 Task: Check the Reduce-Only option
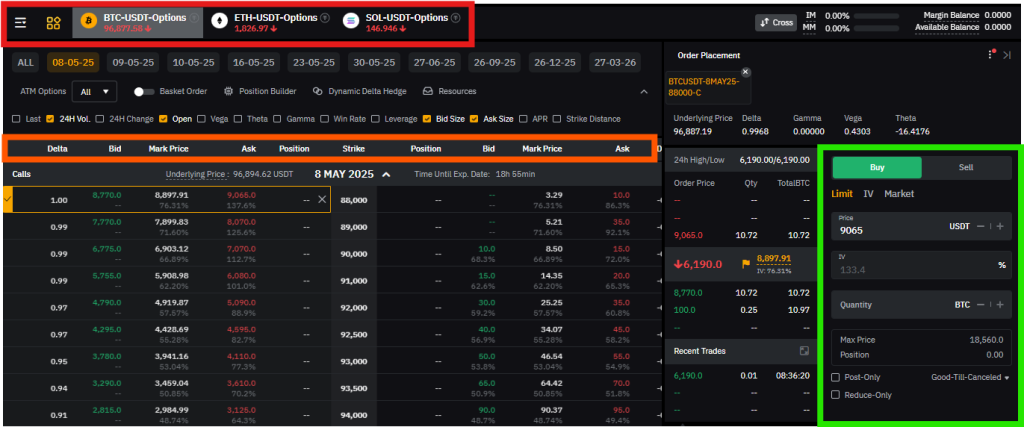point(835,394)
